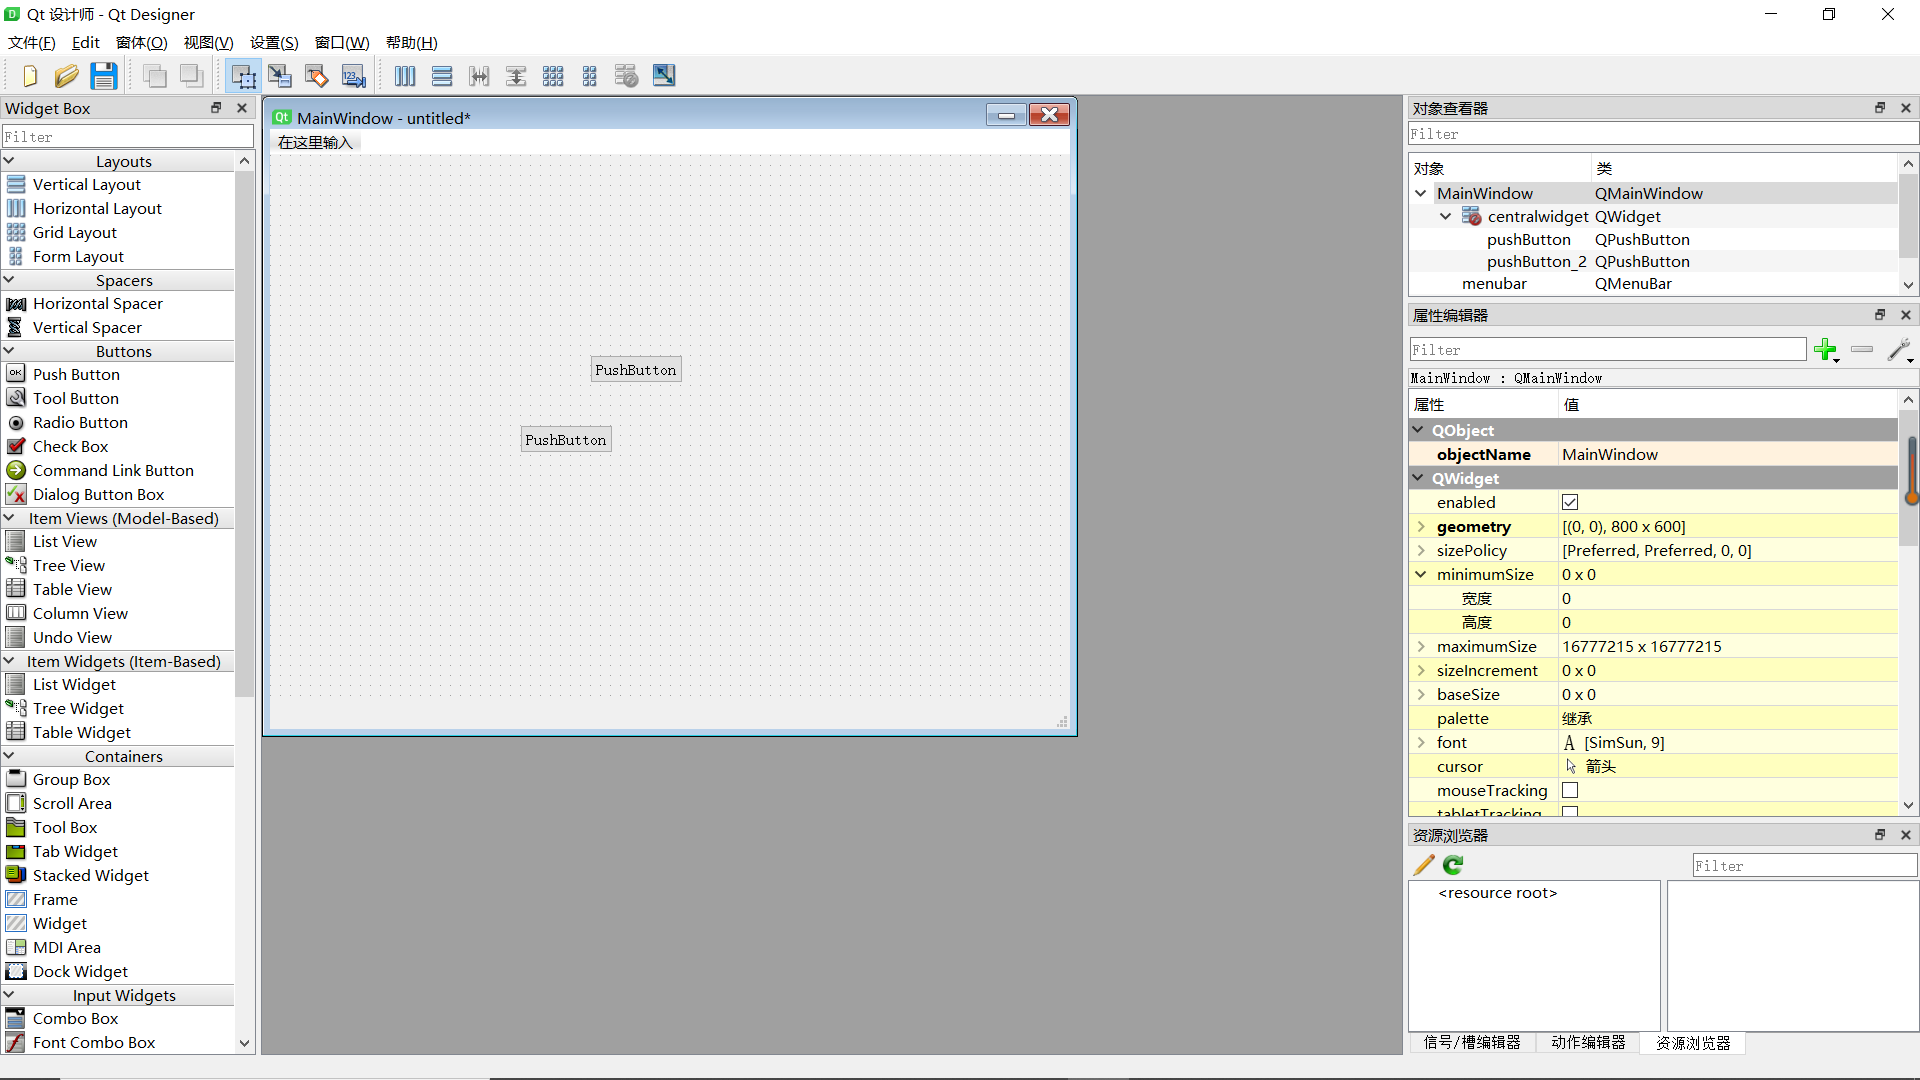Click the upper PushButton on the form

click(x=636, y=370)
